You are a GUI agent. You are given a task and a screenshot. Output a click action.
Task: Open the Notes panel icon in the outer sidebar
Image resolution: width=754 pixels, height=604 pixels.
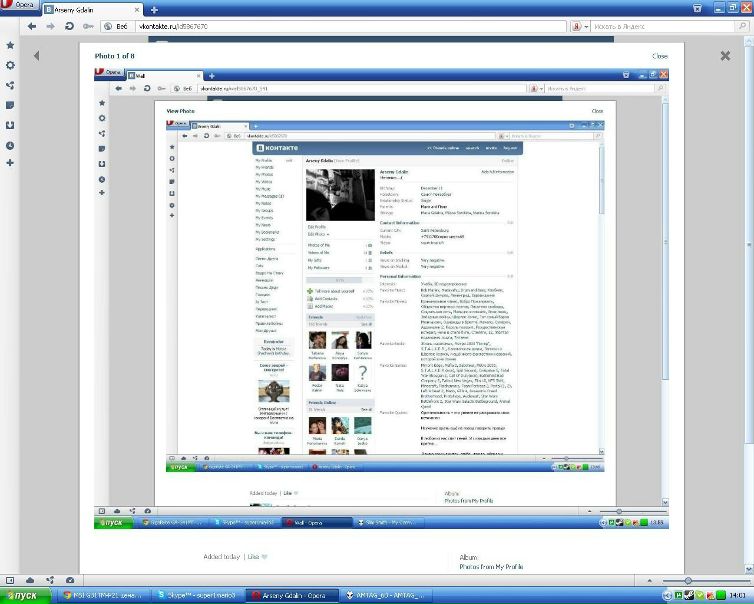[10, 105]
